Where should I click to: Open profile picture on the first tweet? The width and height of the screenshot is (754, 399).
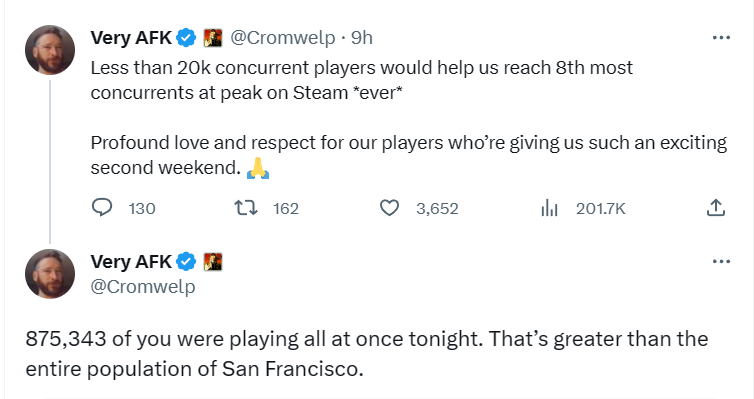(50, 50)
